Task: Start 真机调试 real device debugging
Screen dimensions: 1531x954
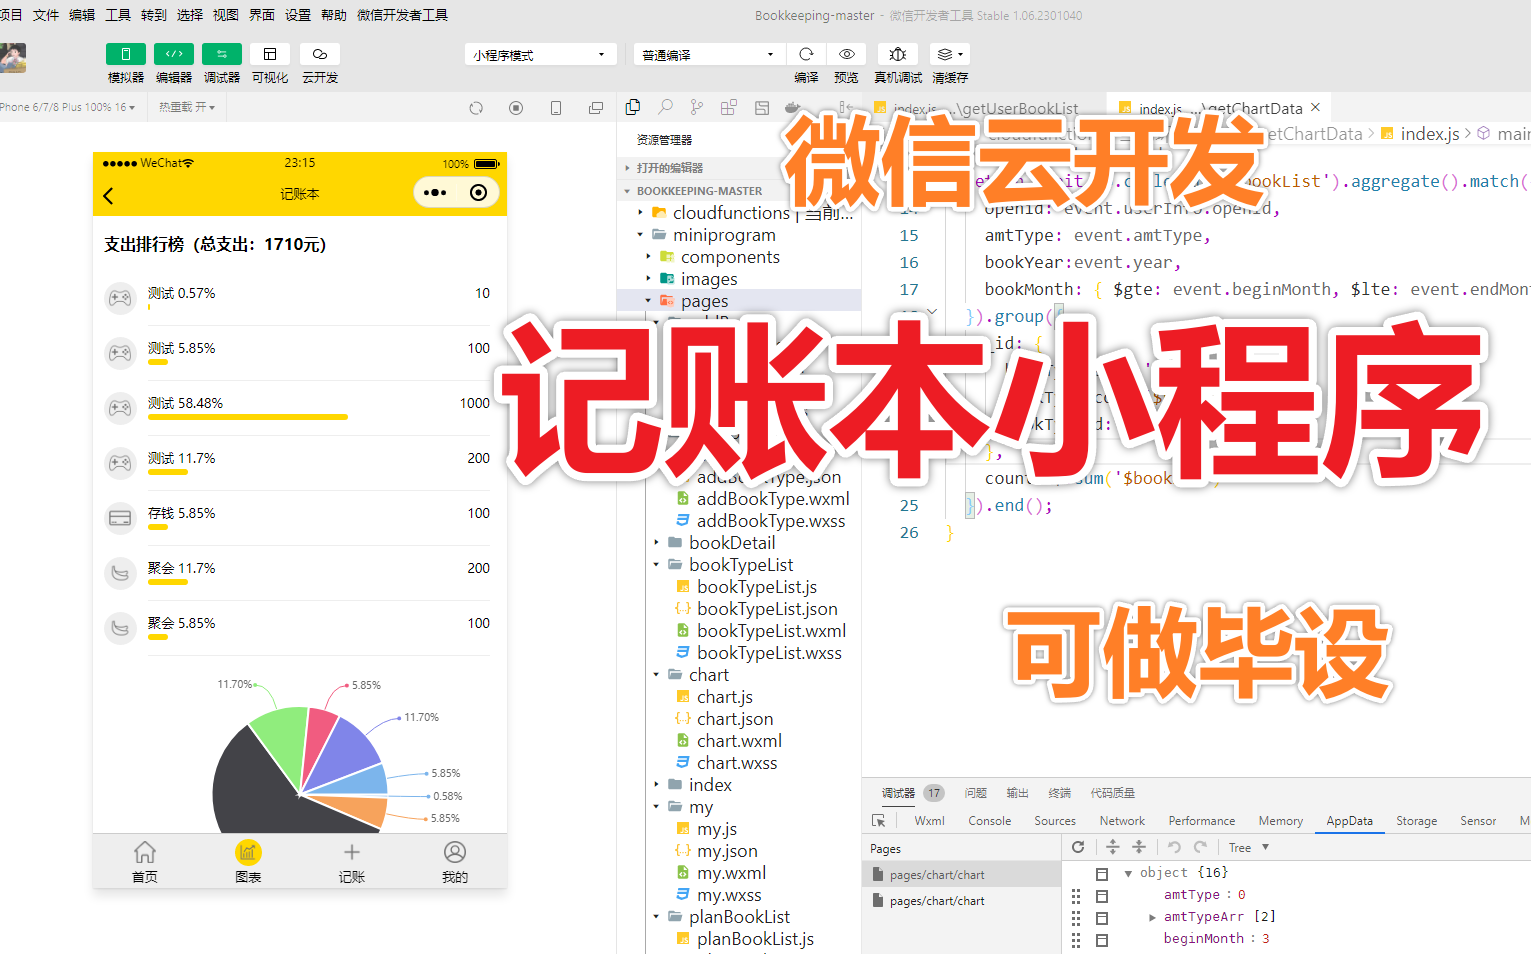Action: [x=898, y=54]
